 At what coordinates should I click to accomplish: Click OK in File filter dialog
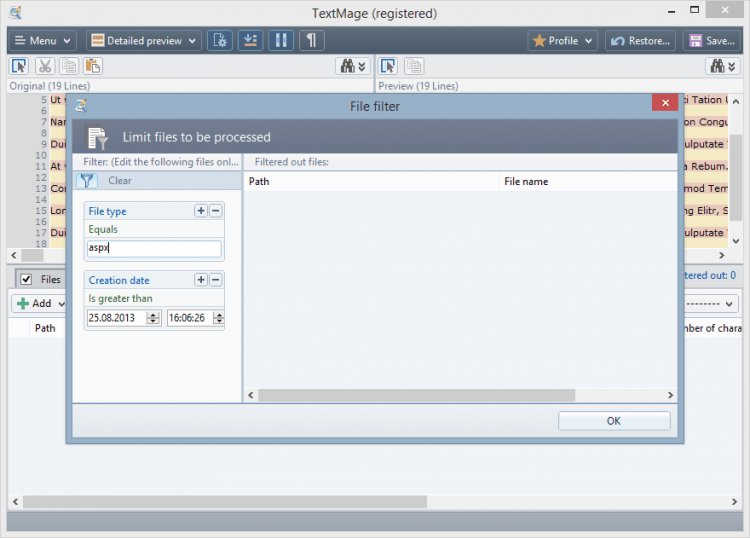click(614, 421)
